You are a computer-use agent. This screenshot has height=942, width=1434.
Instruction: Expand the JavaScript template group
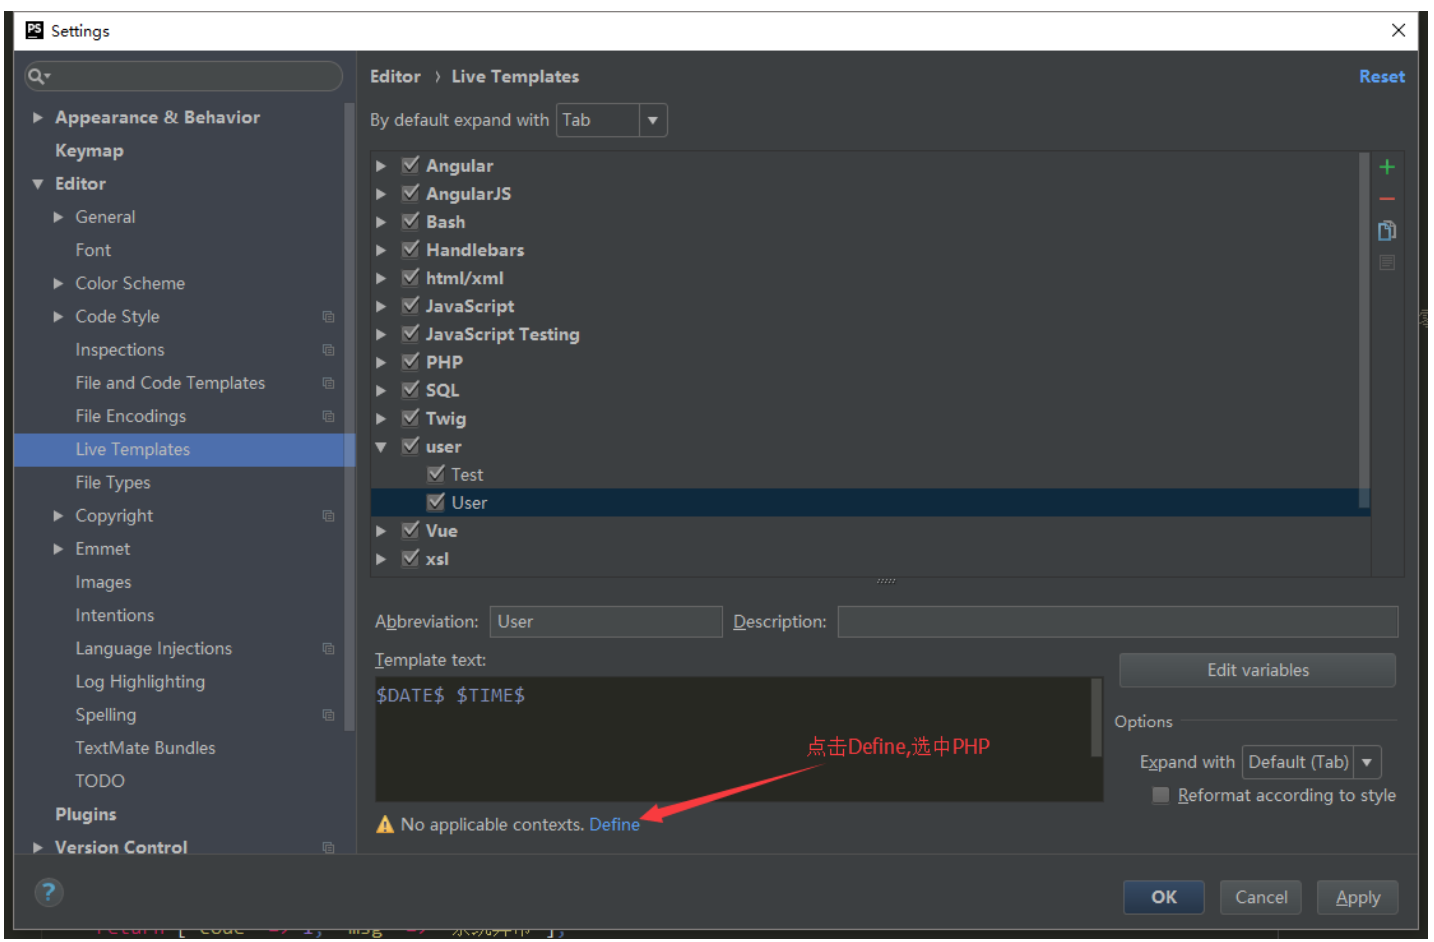pyautogui.click(x=381, y=306)
